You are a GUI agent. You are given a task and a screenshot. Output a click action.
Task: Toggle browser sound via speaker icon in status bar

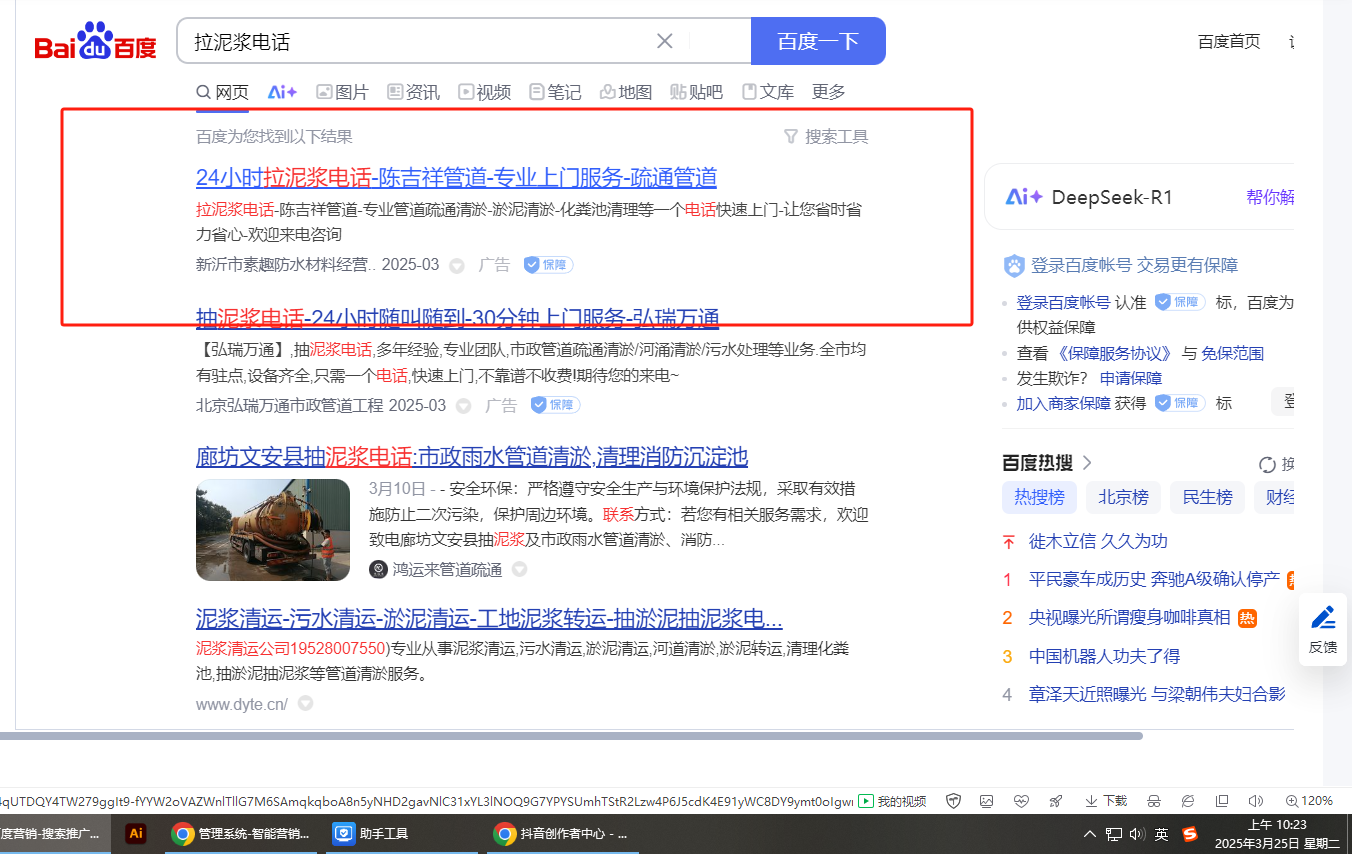[x=1255, y=801]
